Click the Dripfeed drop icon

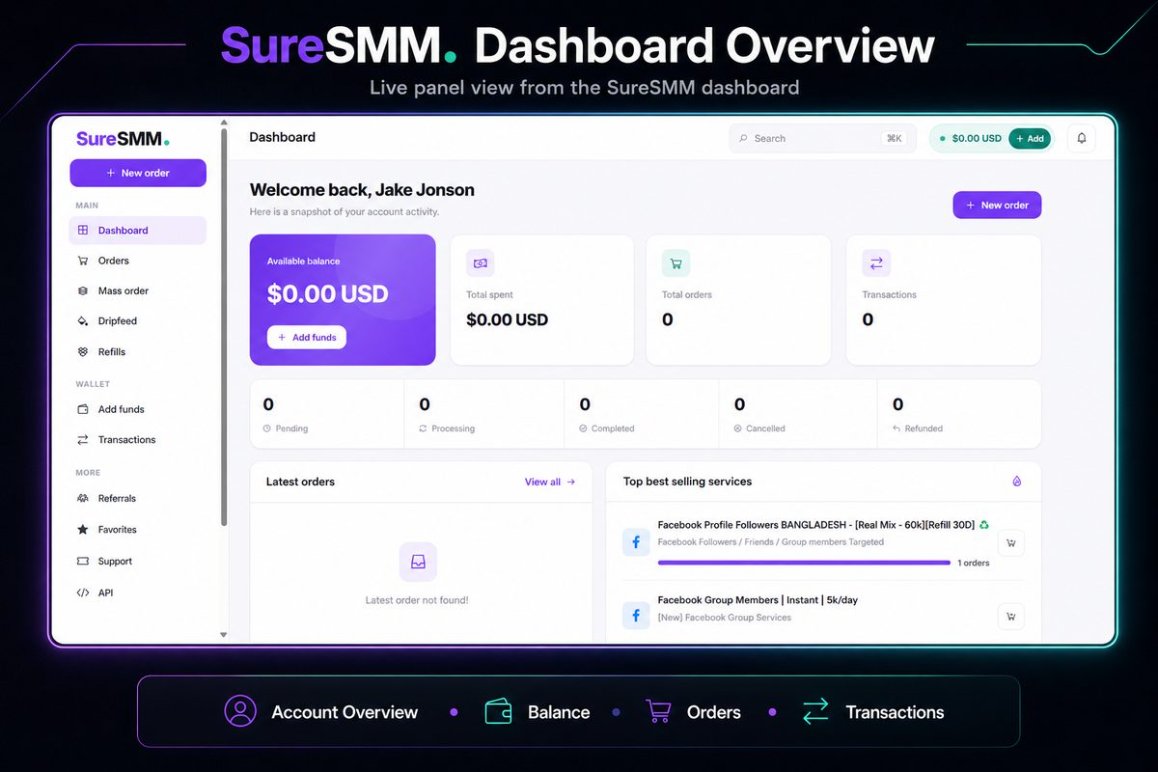click(83, 321)
